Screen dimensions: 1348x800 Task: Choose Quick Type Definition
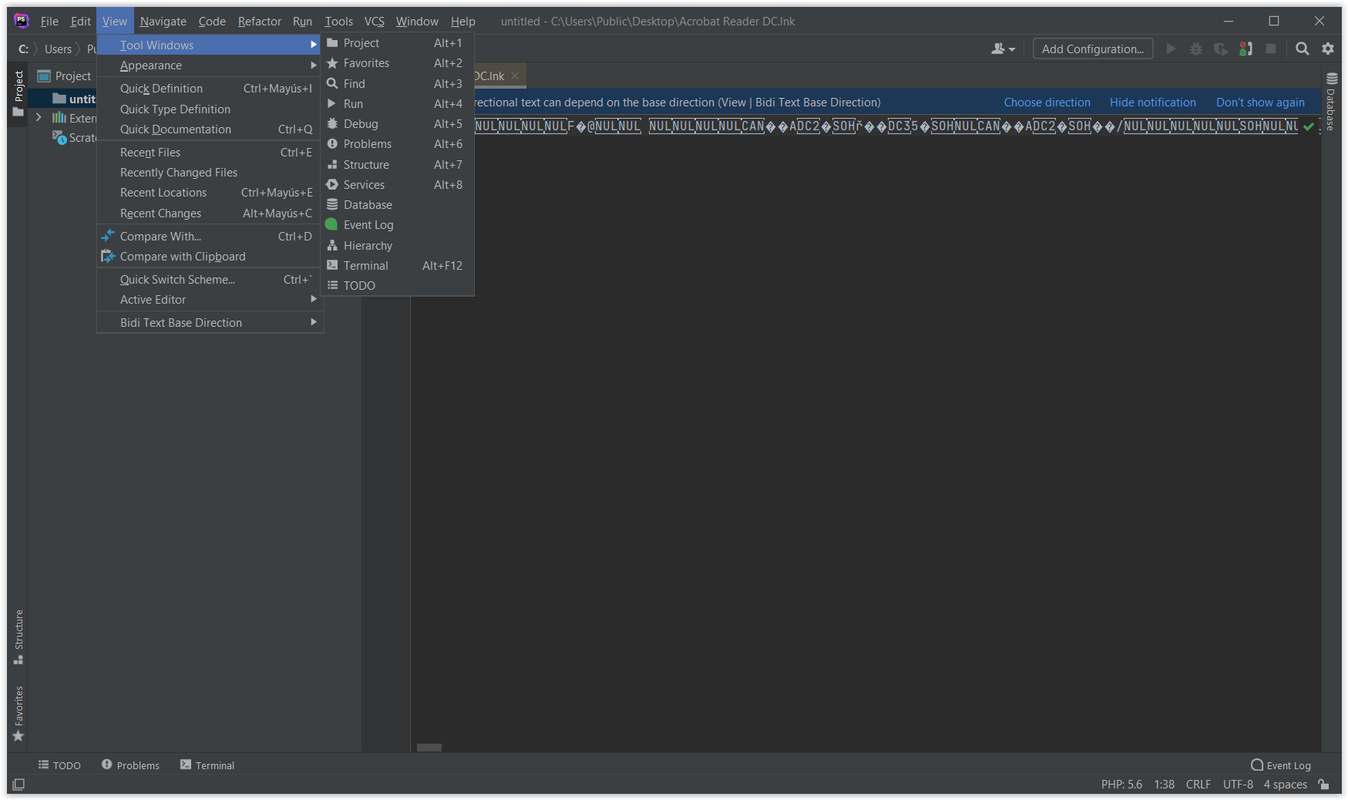coord(210,110)
